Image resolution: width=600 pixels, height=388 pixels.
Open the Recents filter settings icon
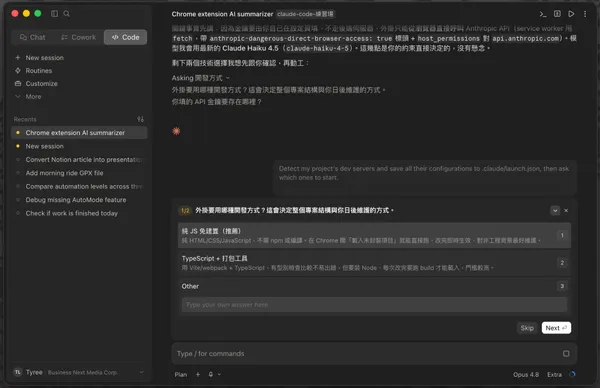[x=140, y=119]
